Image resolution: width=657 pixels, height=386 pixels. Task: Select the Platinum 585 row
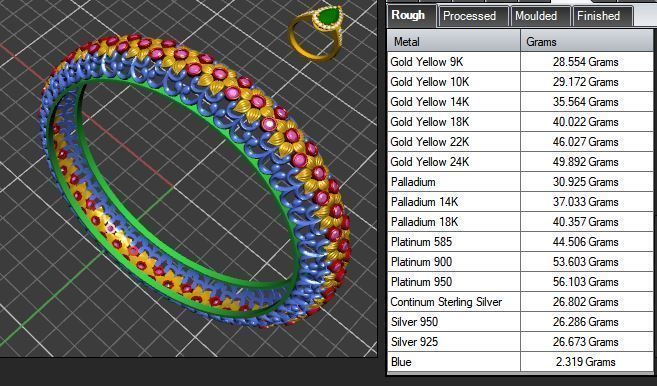click(x=521, y=242)
